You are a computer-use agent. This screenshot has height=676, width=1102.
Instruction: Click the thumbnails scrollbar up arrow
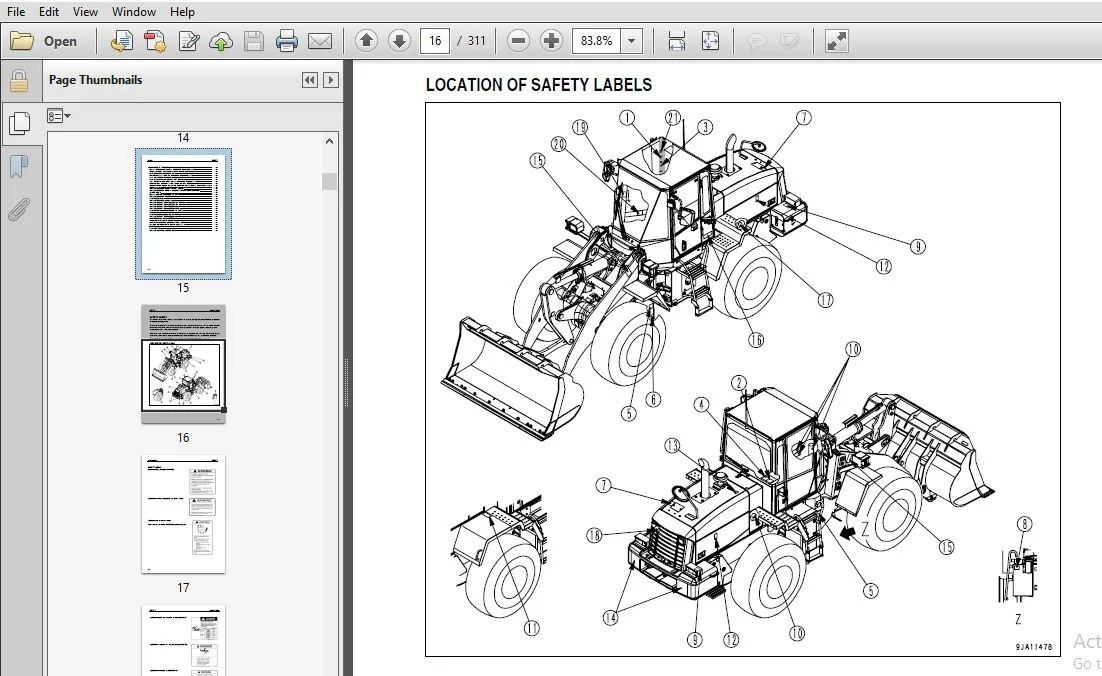pos(329,141)
